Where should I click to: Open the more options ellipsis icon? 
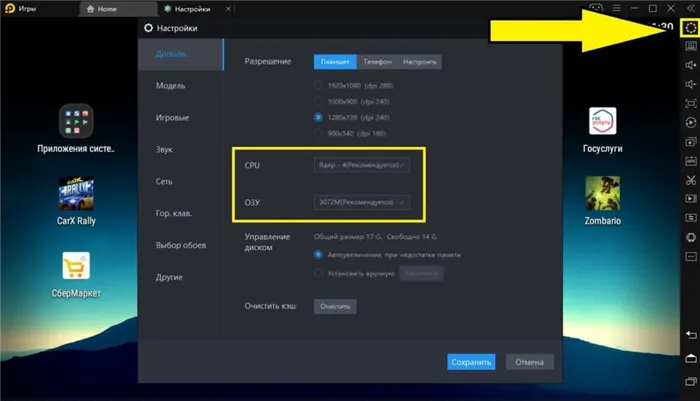coord(691,257)
